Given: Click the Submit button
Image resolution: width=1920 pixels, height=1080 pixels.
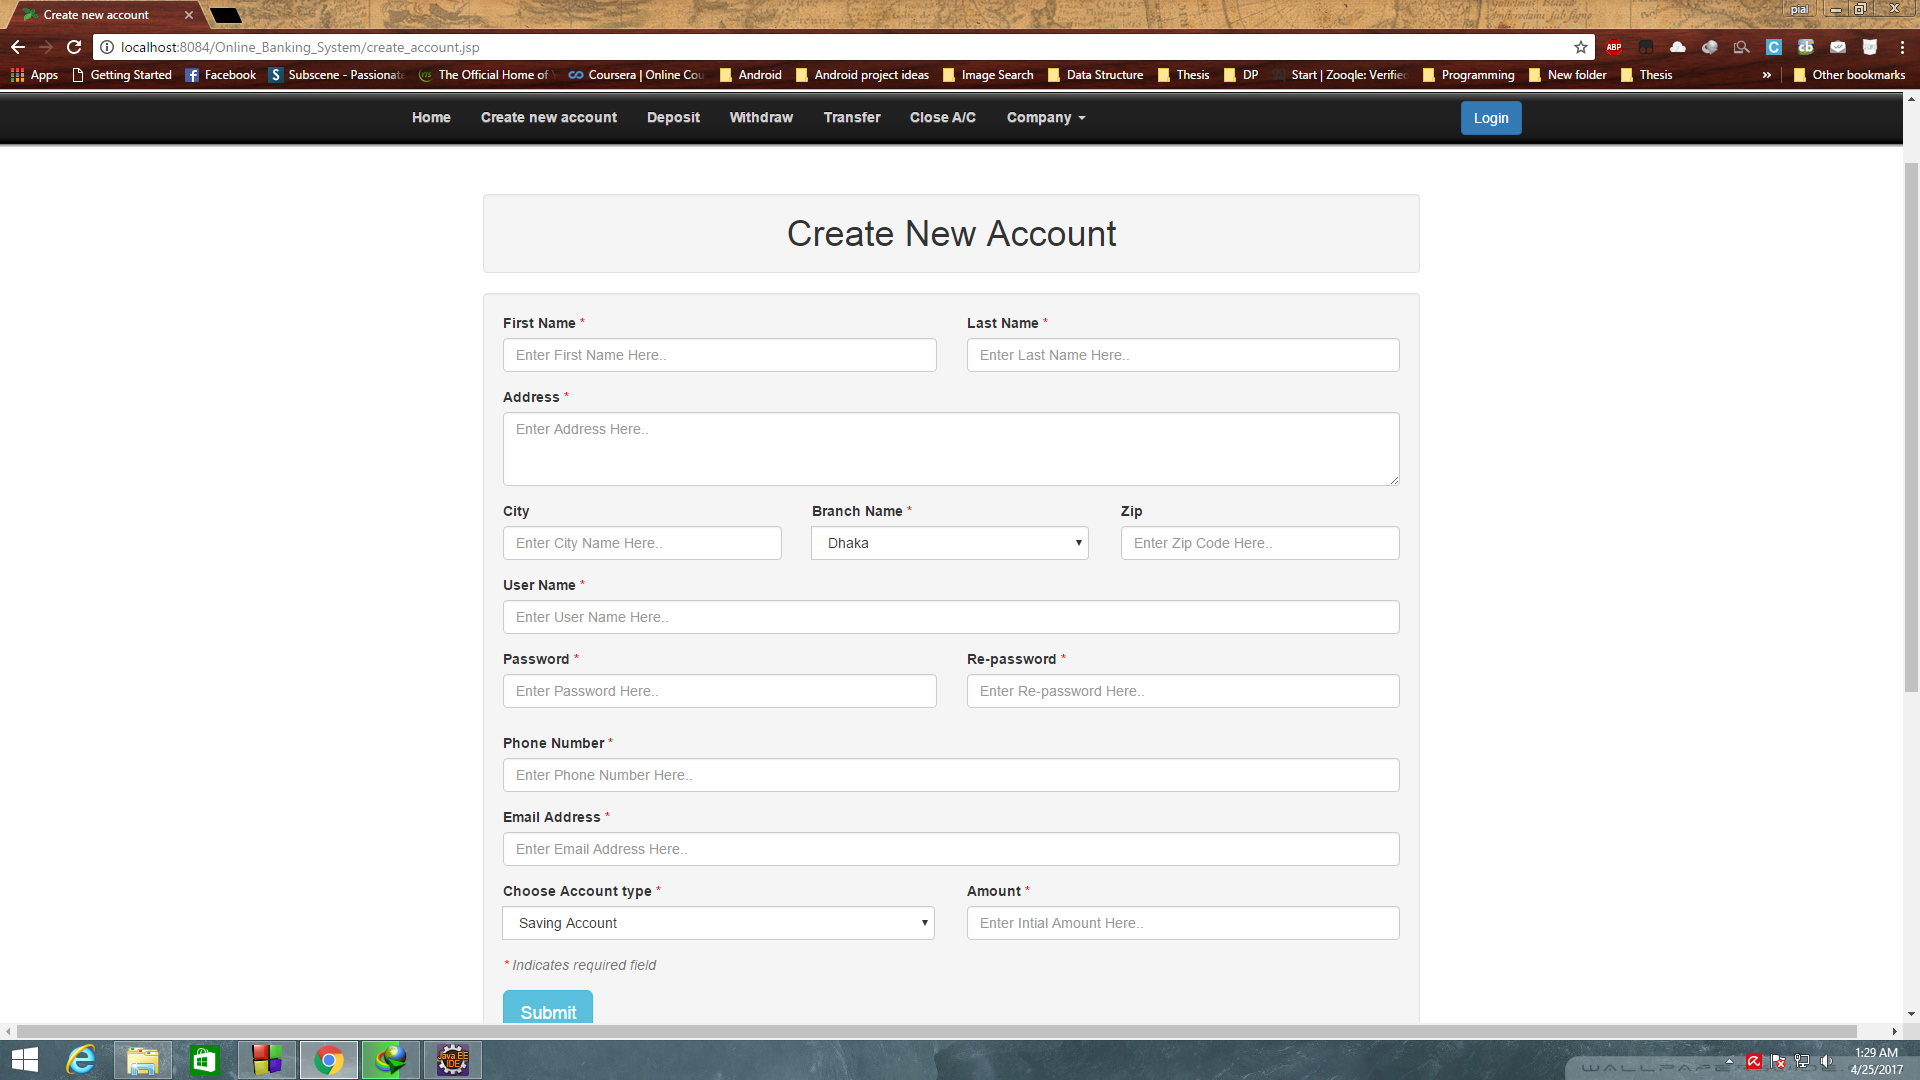Looking at the screenshot, I should (x=549, y=1011).
